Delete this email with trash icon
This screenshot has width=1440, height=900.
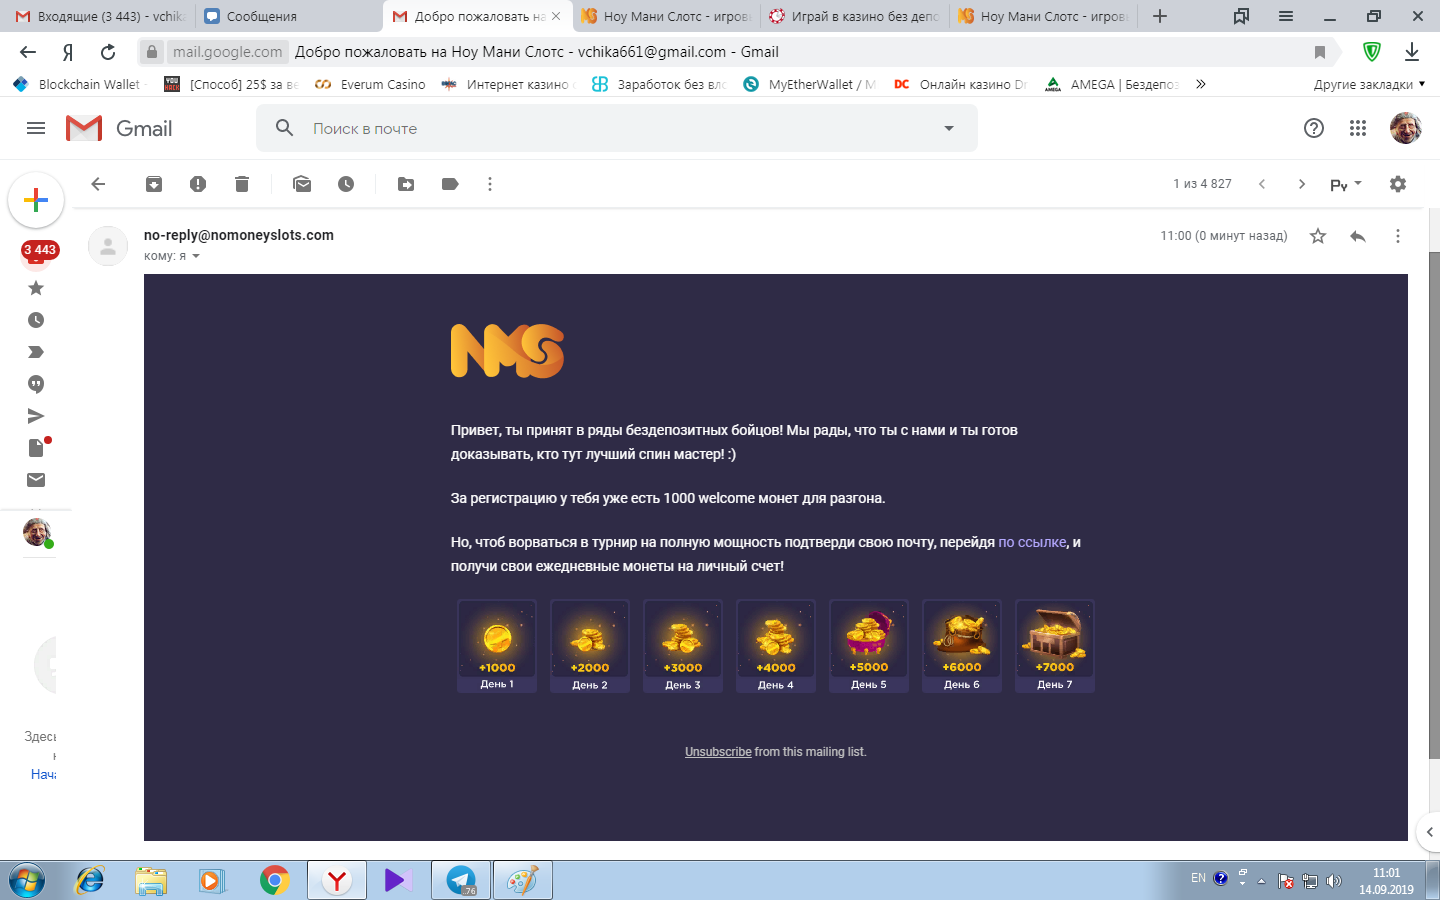coord(242,184)
